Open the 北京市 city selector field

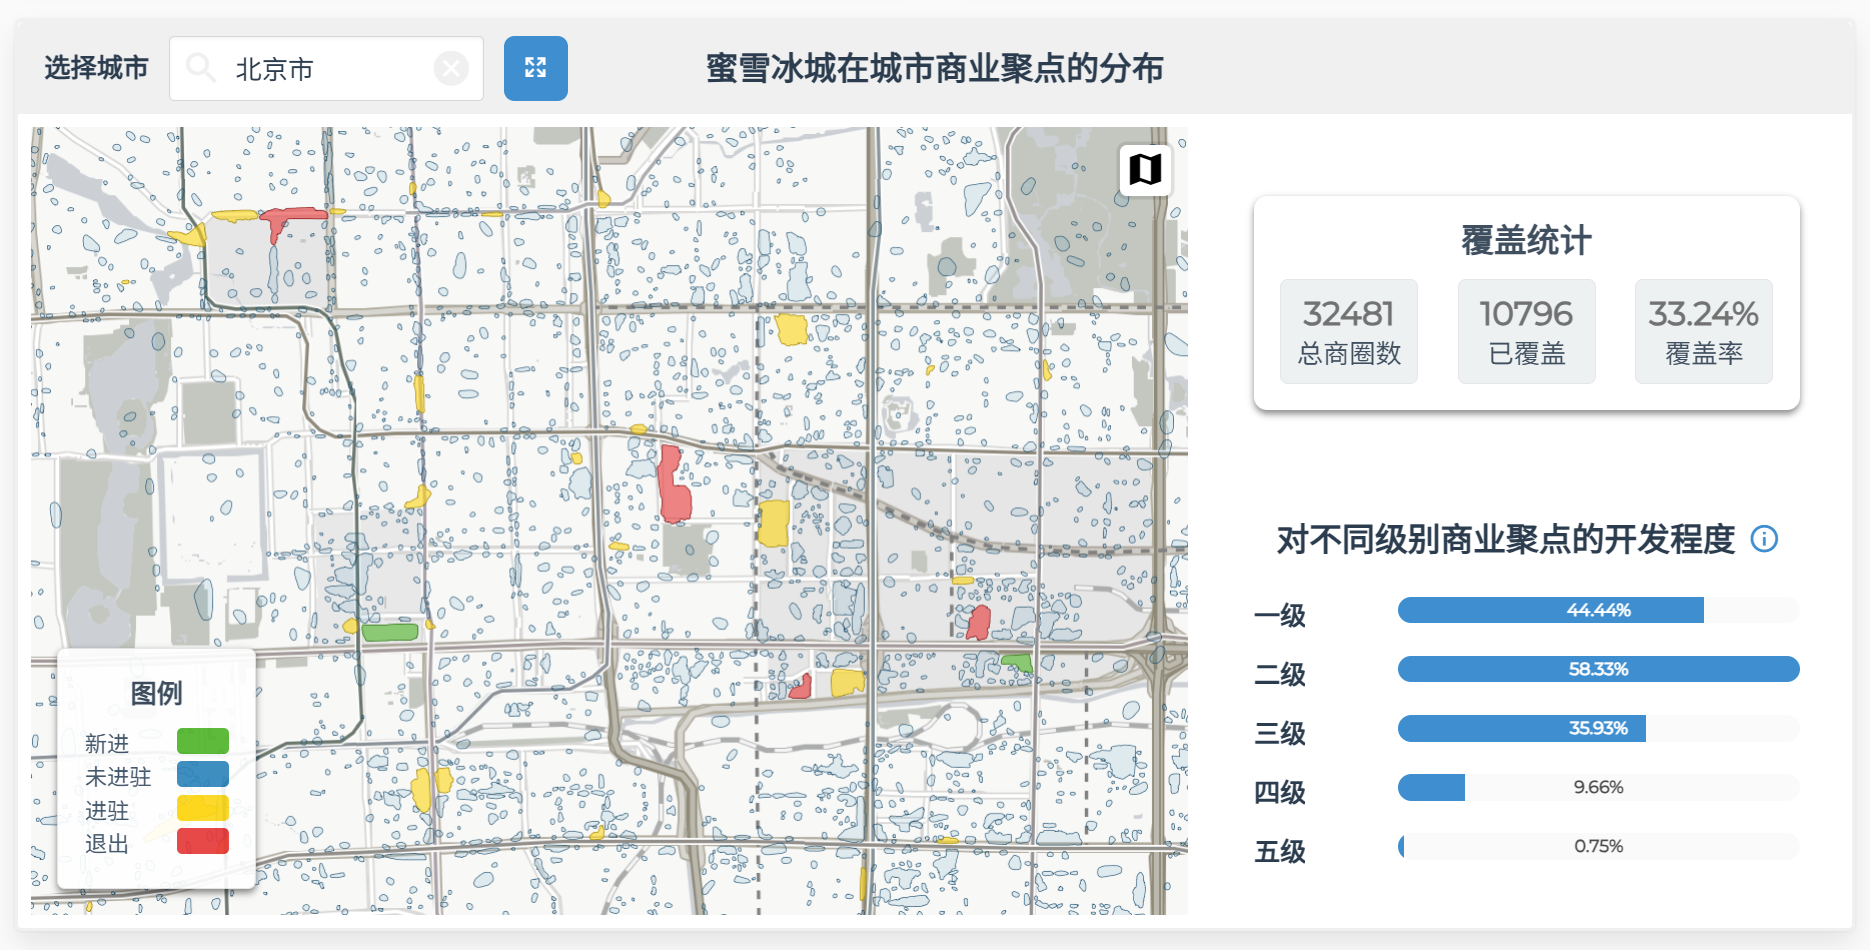(326, 68)
